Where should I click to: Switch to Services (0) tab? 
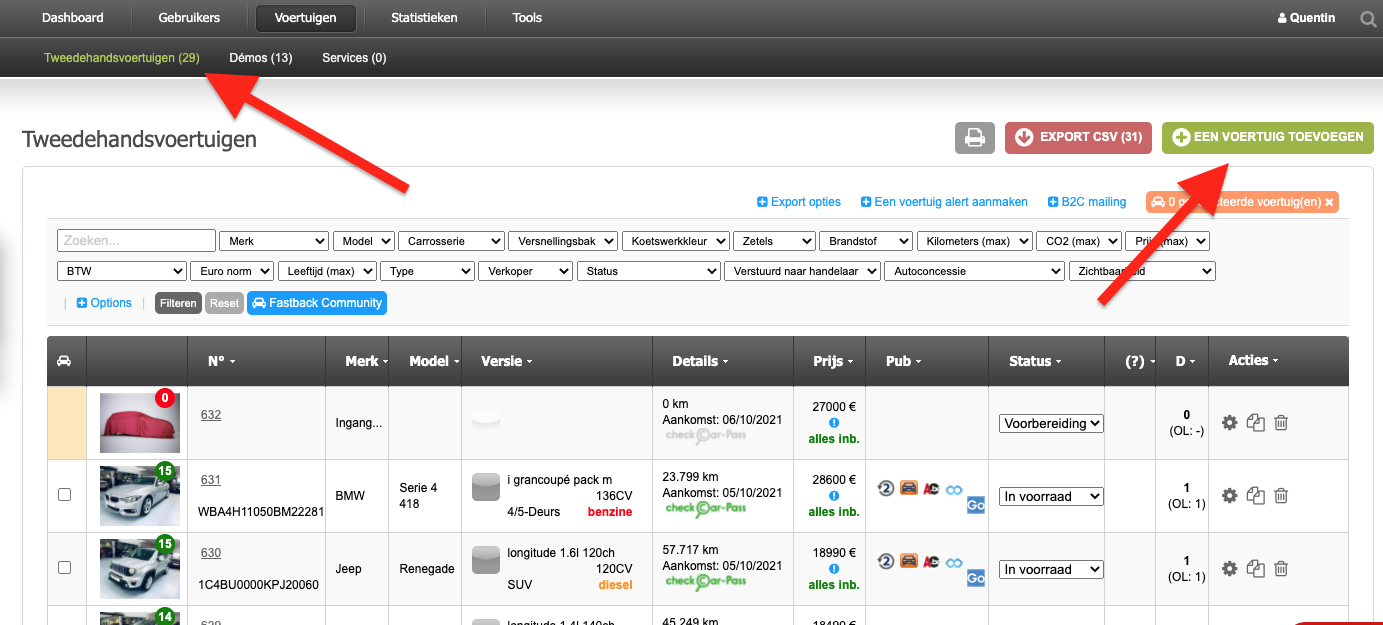[354, 58]
